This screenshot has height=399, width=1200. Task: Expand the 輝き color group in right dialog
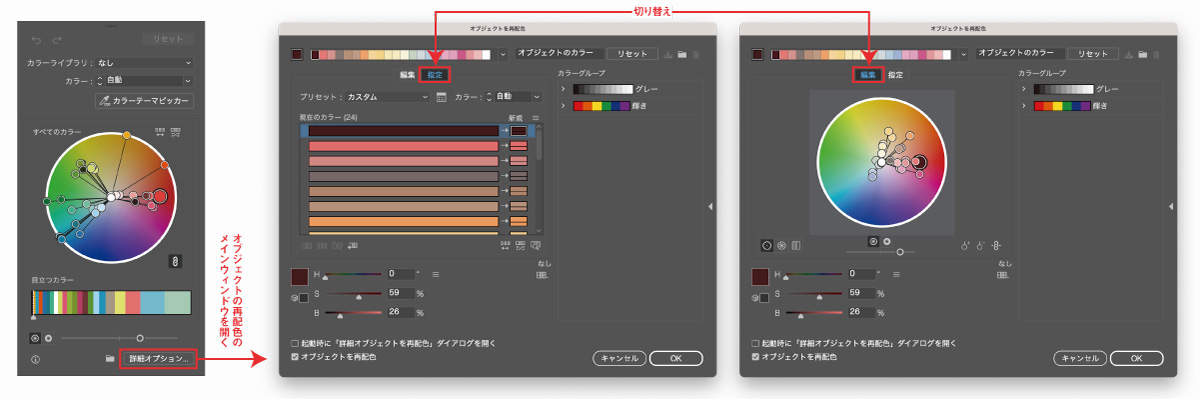point(1024,105)
